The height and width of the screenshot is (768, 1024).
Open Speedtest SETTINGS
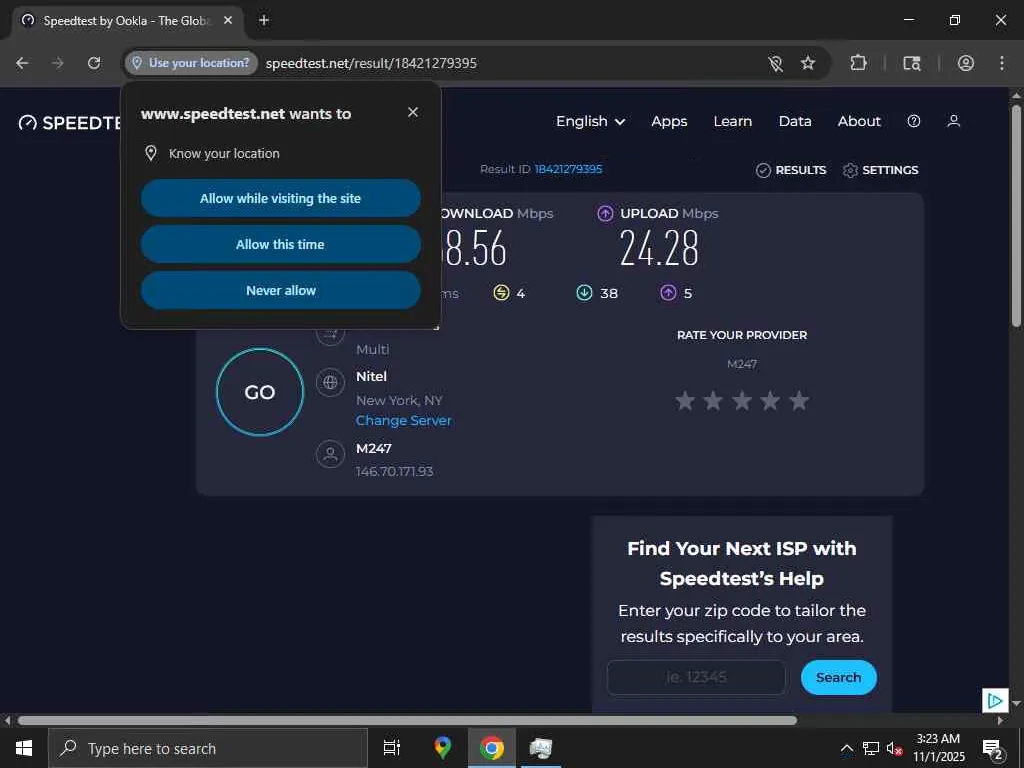(880, 170)
